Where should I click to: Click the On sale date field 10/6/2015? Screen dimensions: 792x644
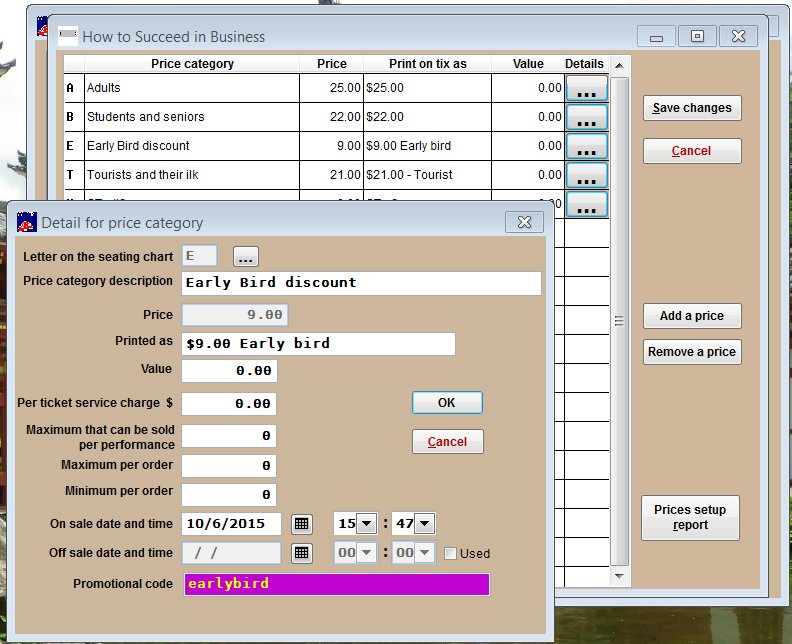[231, 524]
